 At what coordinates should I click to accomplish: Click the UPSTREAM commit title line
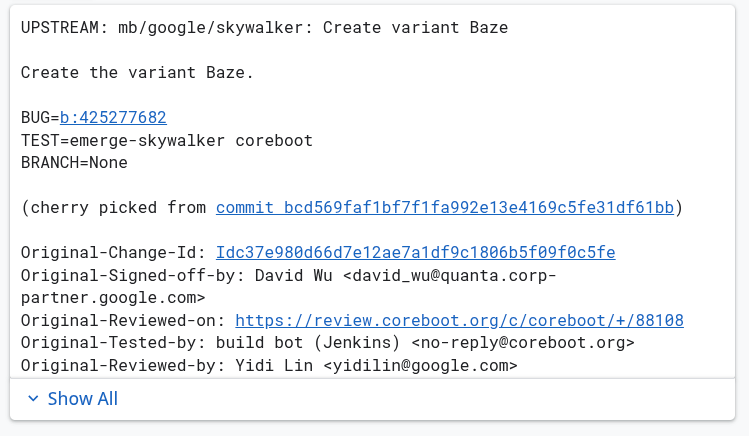point(264,28)
